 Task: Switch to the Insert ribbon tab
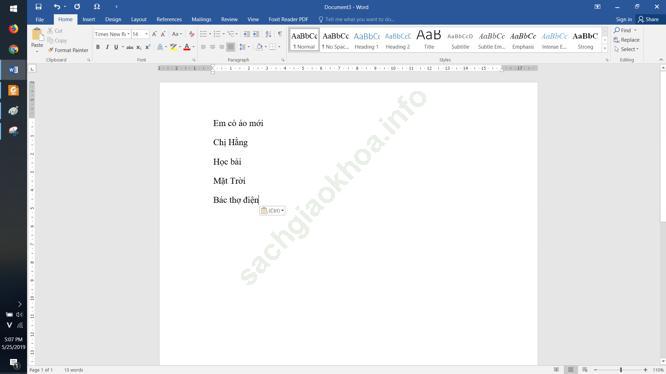point(89,20)
